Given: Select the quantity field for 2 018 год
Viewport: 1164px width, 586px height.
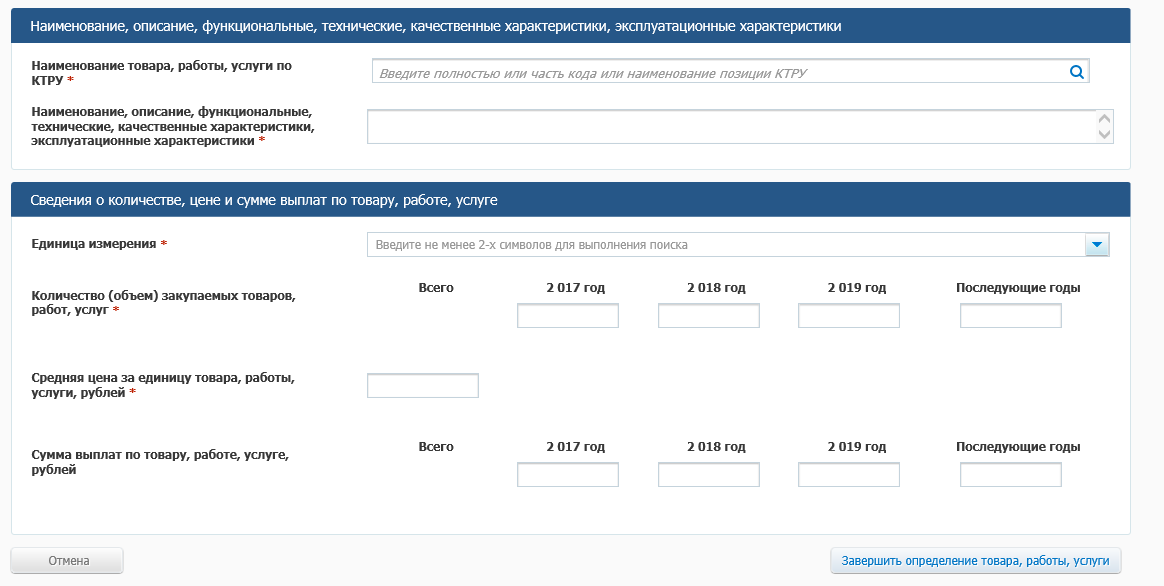Looking at the screenshot, I should pyautogui.click(x=708, y=316).
